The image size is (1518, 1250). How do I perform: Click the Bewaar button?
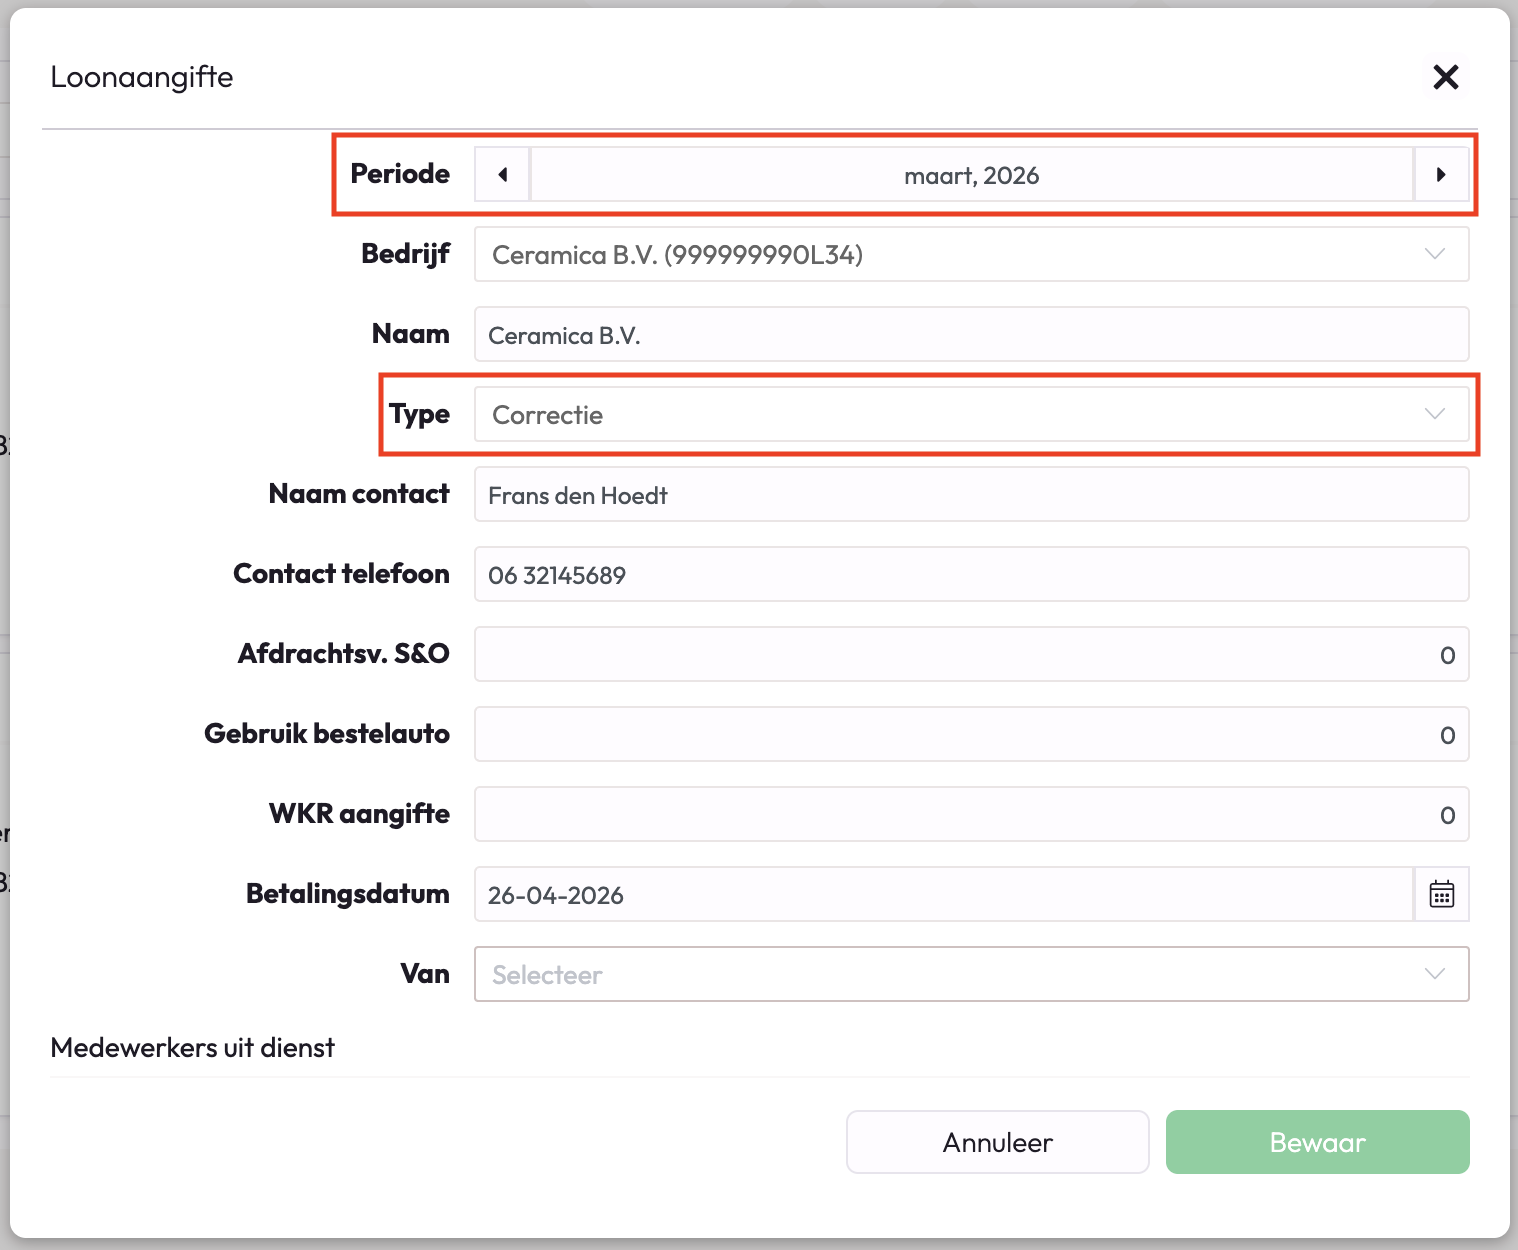pyautogui.click(x=1317, y=1142)
